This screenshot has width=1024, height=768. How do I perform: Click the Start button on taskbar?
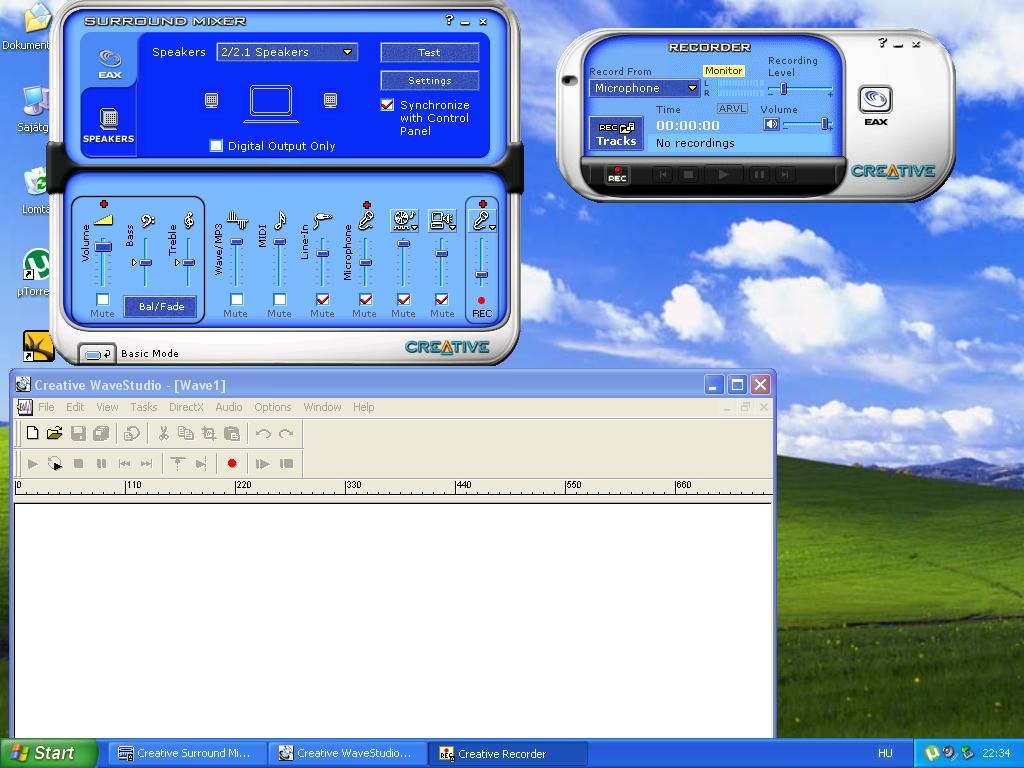[48, 753]
